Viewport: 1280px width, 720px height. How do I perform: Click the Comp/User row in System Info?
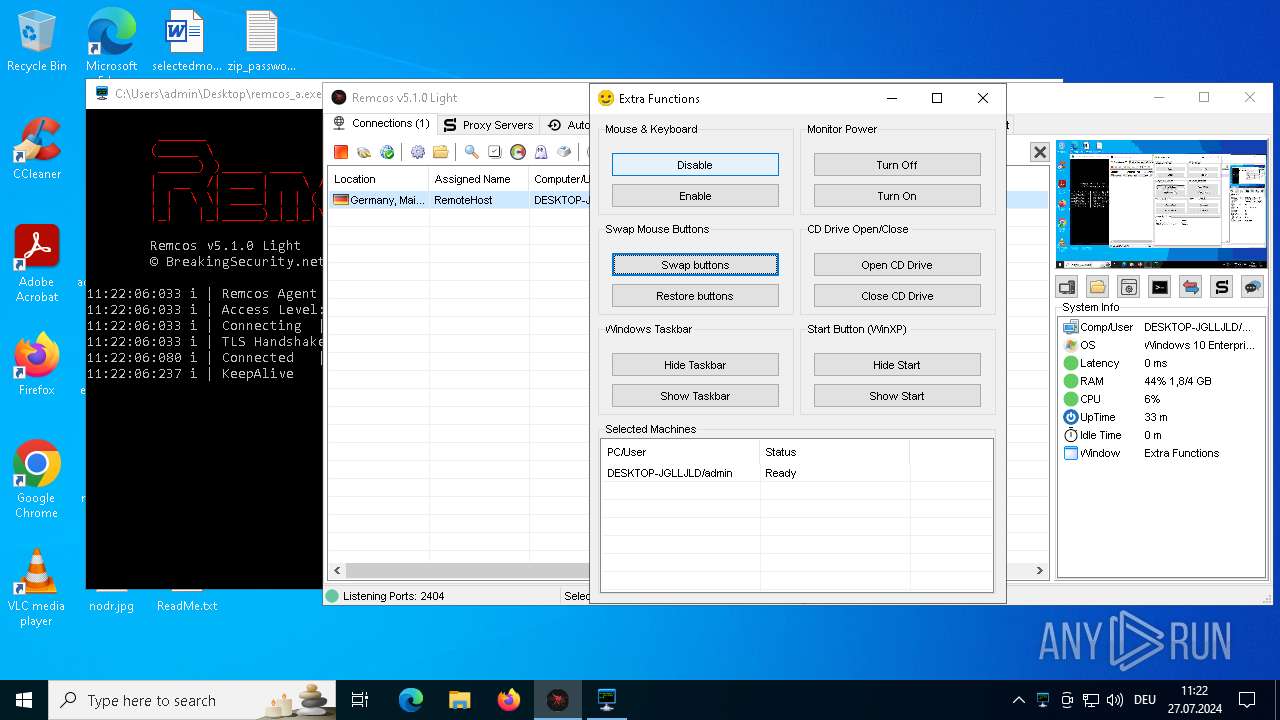coord(1160,327)
